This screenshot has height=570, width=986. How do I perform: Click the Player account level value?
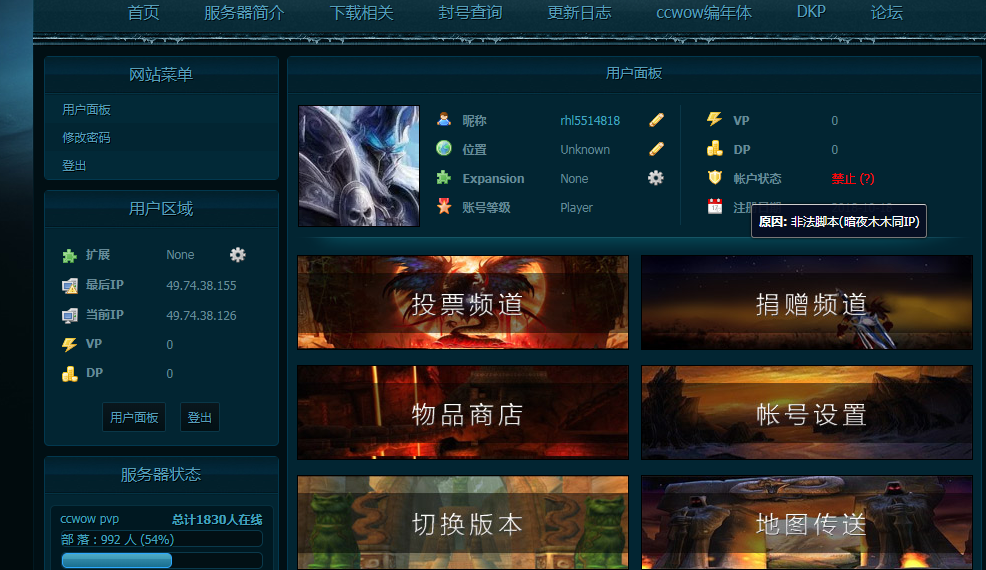[x=576, y=208]
